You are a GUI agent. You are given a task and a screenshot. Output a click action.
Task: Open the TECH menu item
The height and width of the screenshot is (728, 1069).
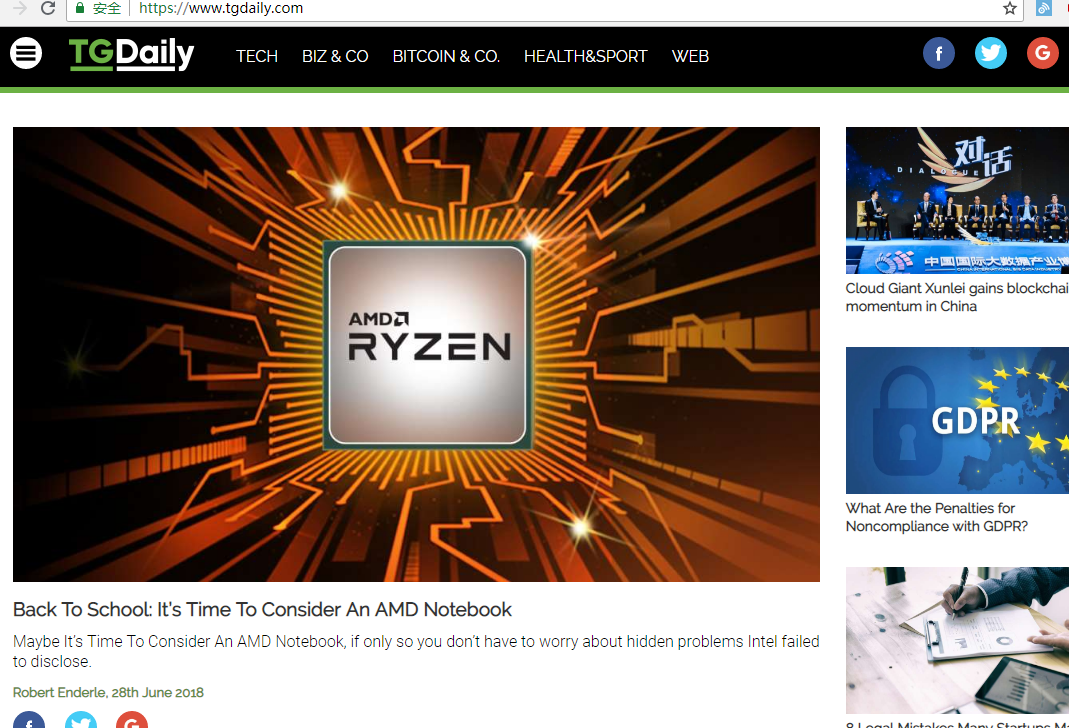[257, 56]
